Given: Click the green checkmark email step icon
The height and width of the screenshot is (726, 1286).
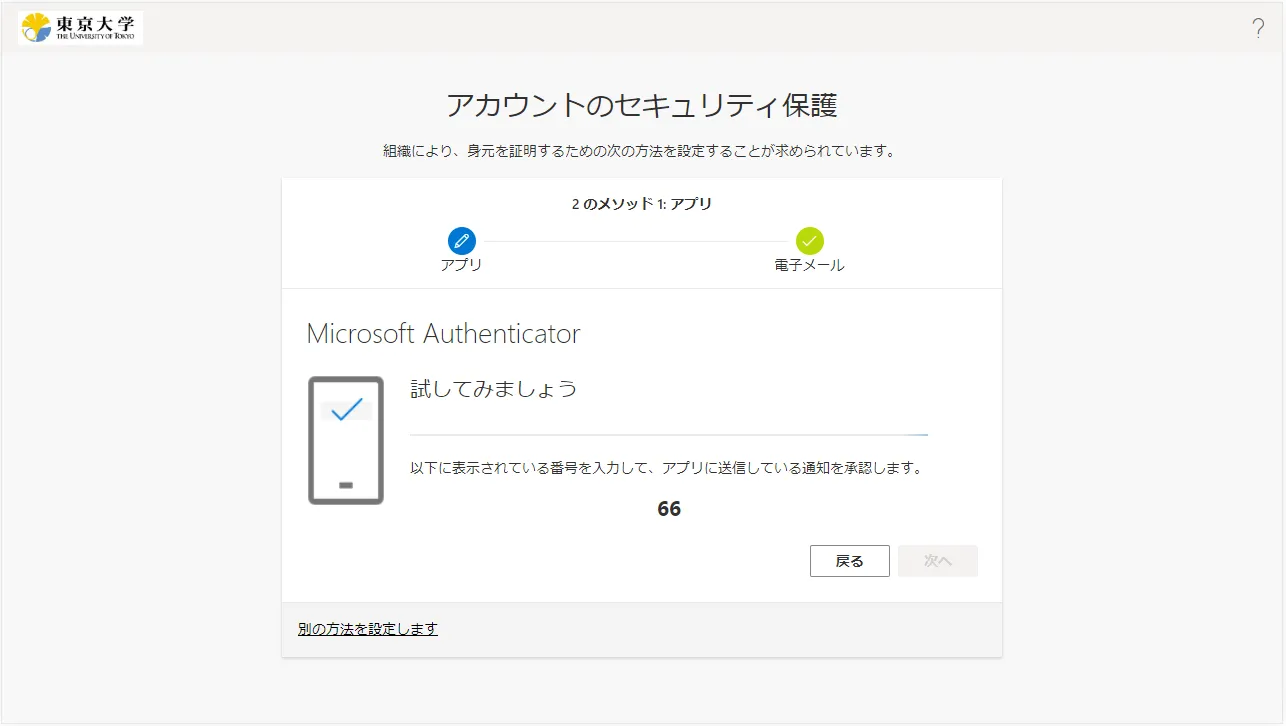Looking at the screenshot, I should click(809, 241).
